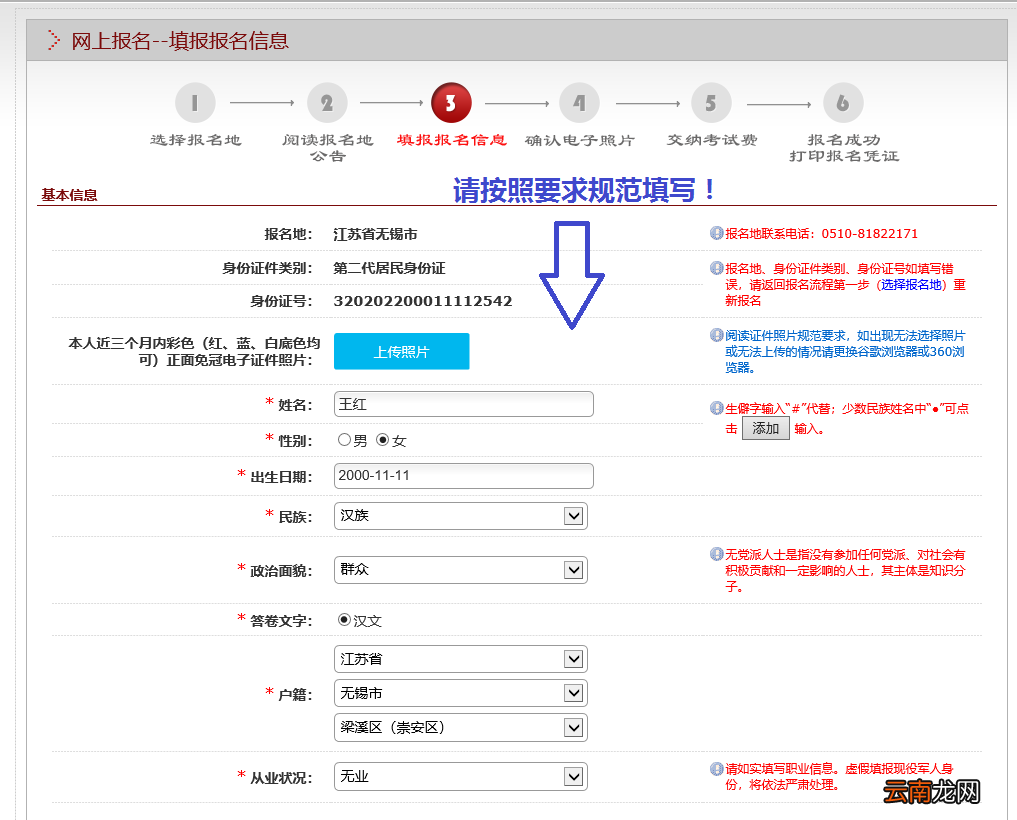Click step label 选择报名地
The image size is (1017, 820).
click(195, 139)
